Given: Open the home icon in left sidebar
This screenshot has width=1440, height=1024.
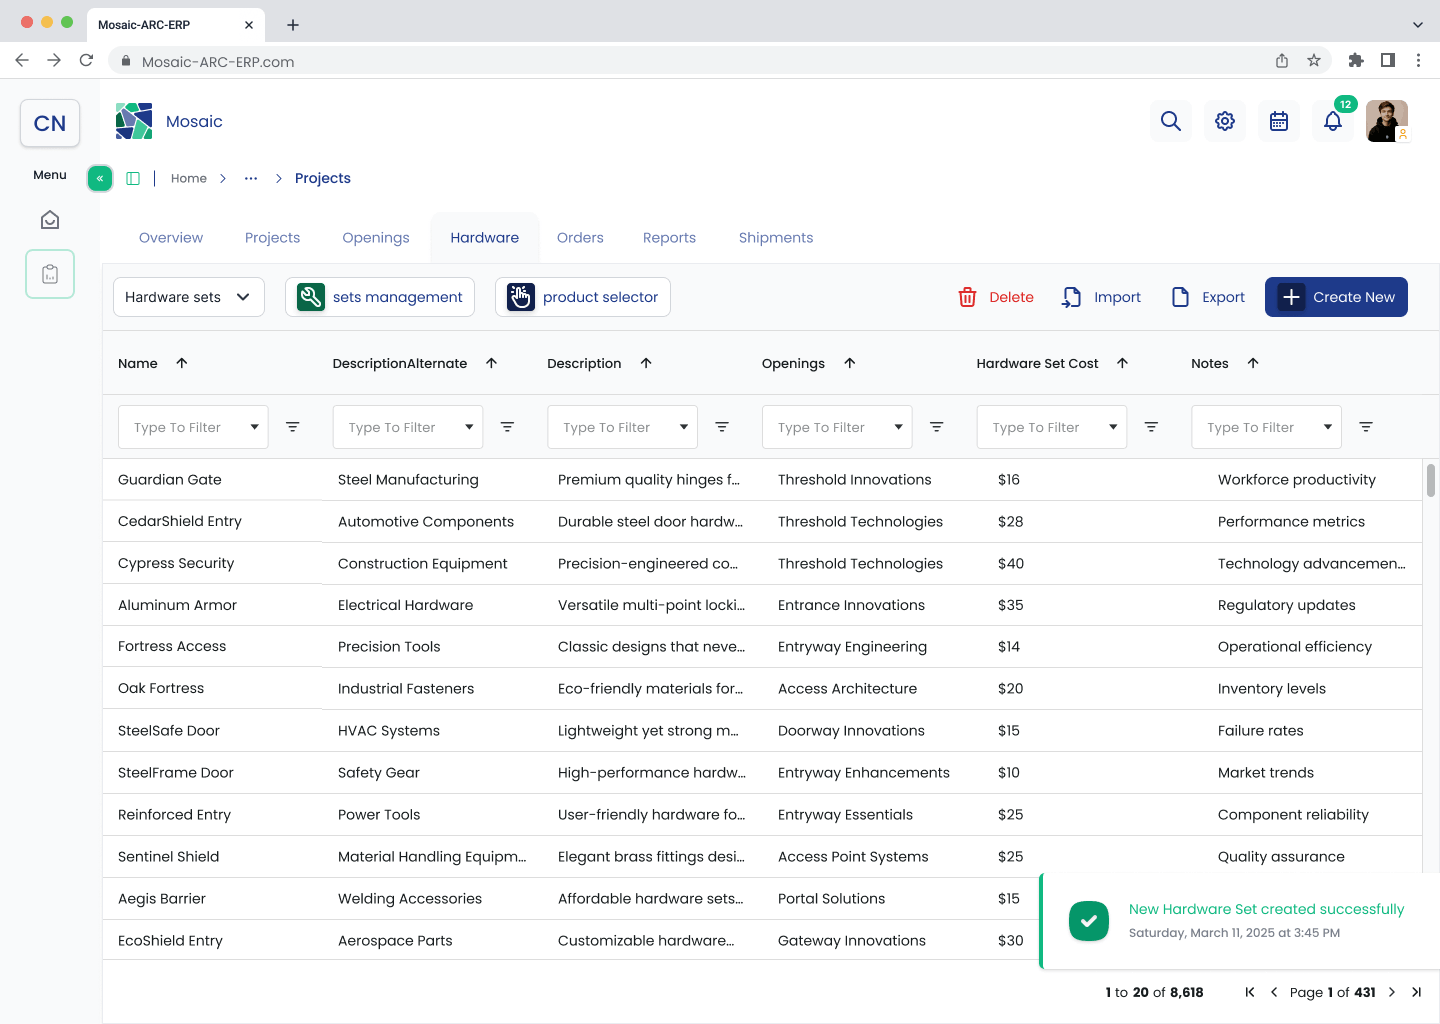Looking at the screenshot, I should coord(50,220).
